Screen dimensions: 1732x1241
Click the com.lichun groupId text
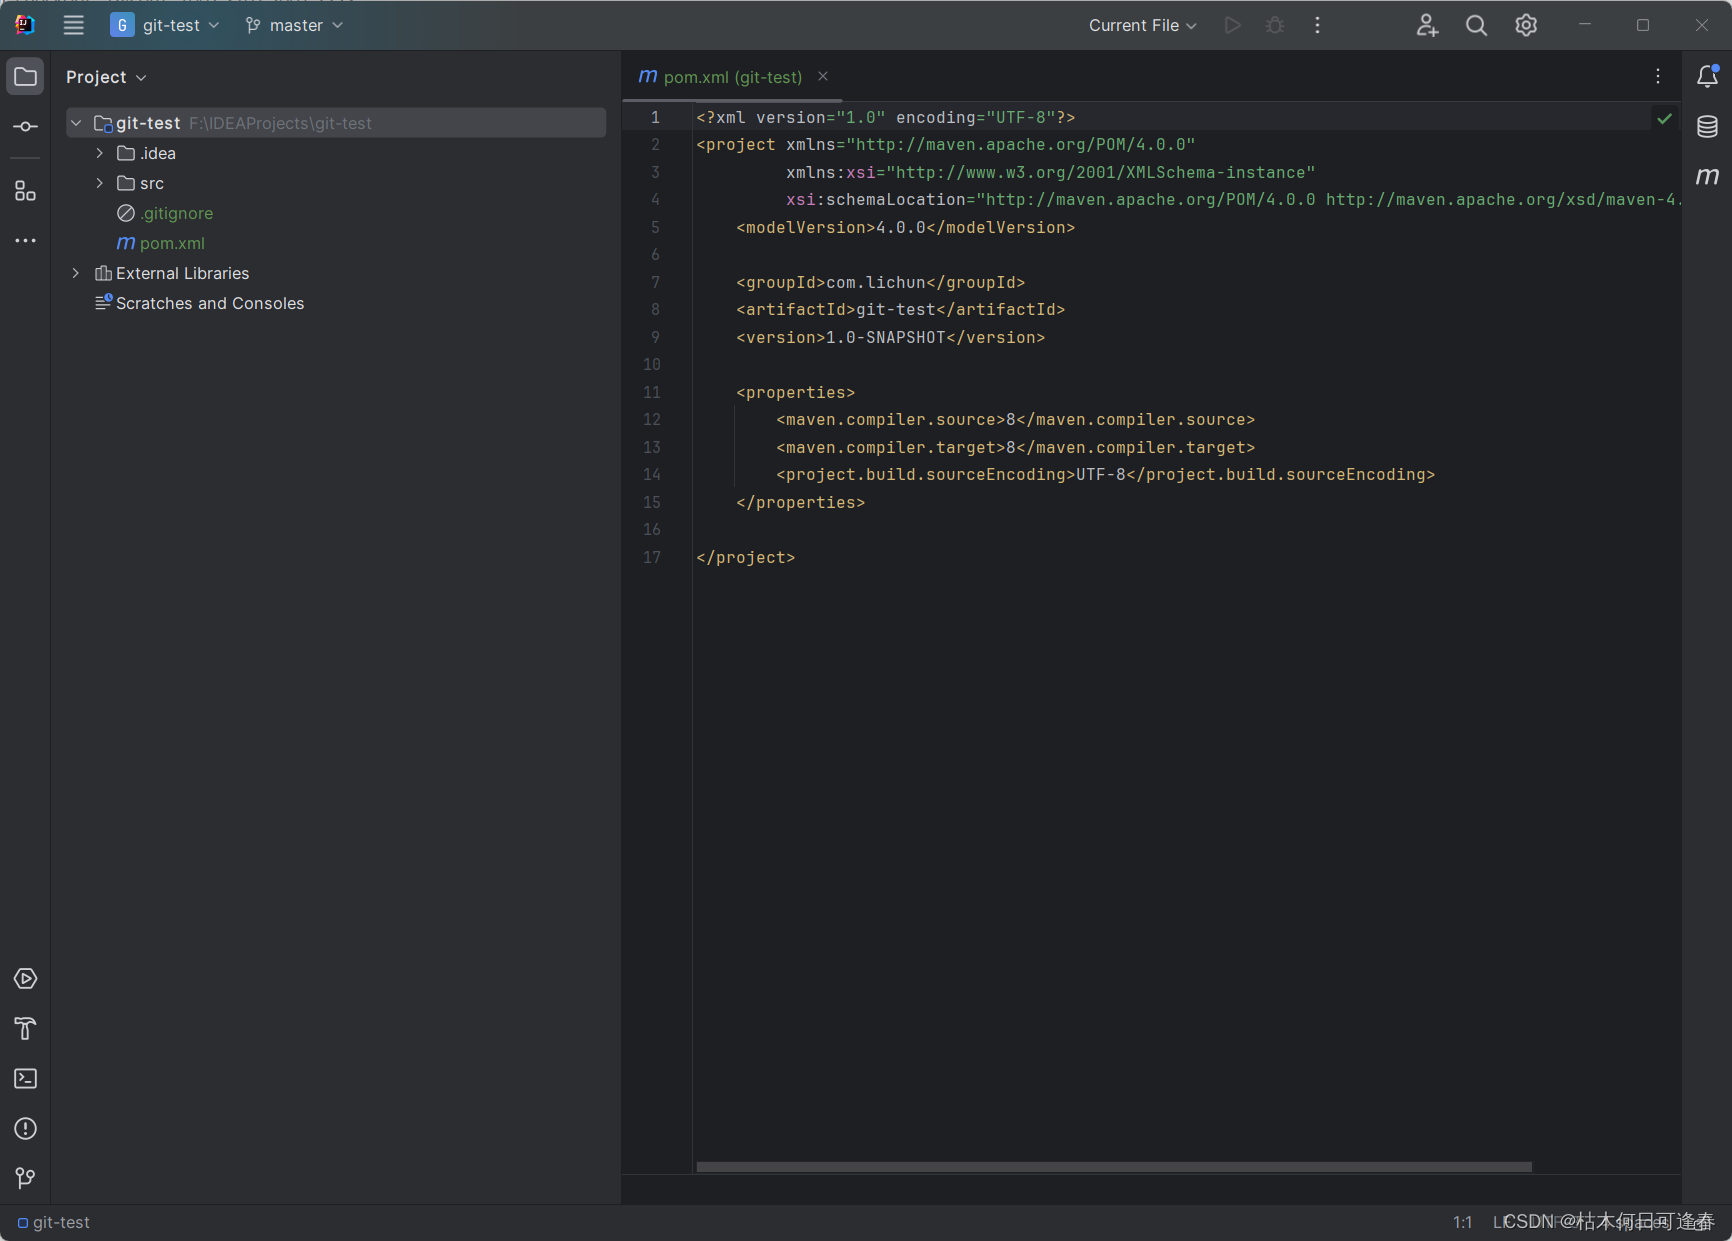click(876, 282)
